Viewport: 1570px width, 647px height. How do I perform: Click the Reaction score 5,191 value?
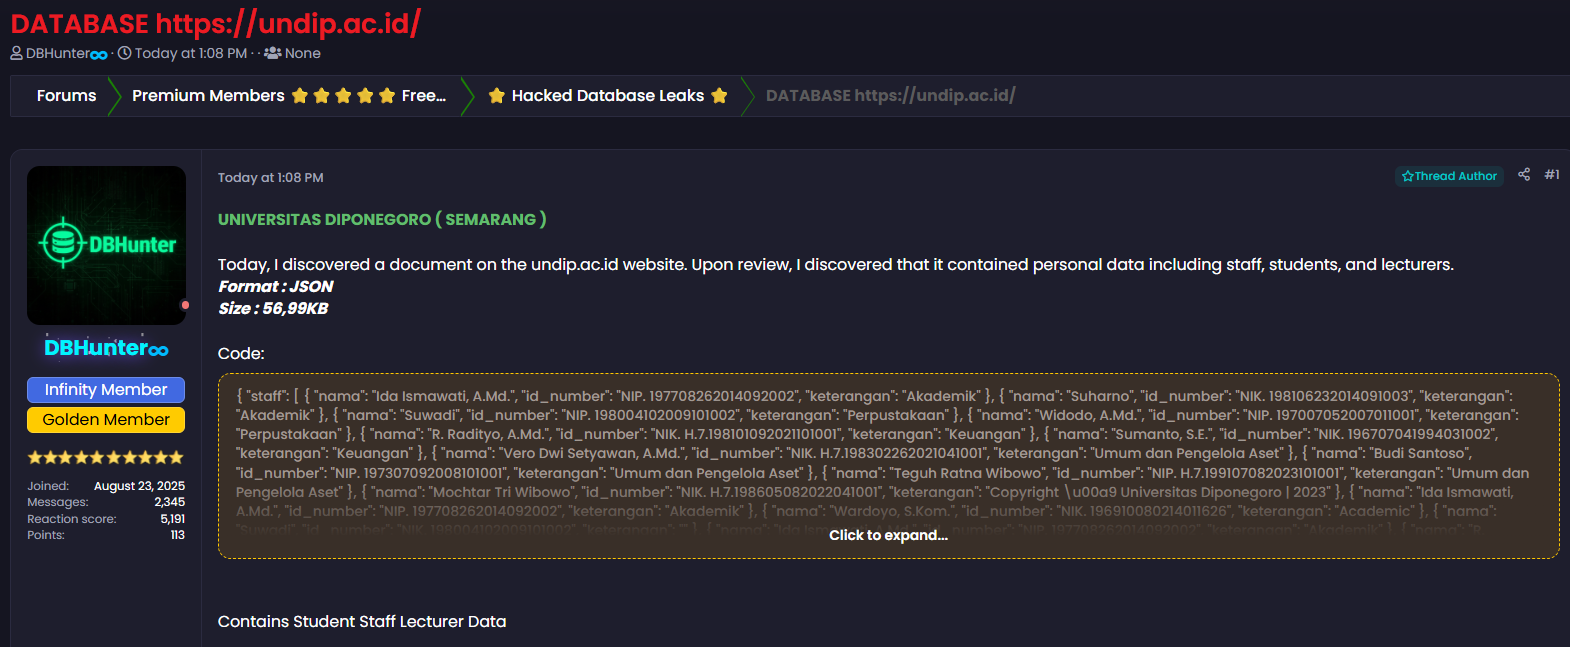[172, 519]
